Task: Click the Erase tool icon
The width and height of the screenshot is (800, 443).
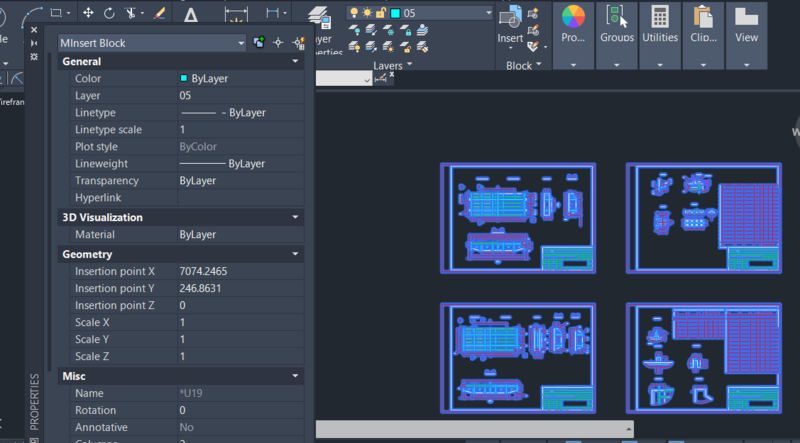Action: point(158,13)
